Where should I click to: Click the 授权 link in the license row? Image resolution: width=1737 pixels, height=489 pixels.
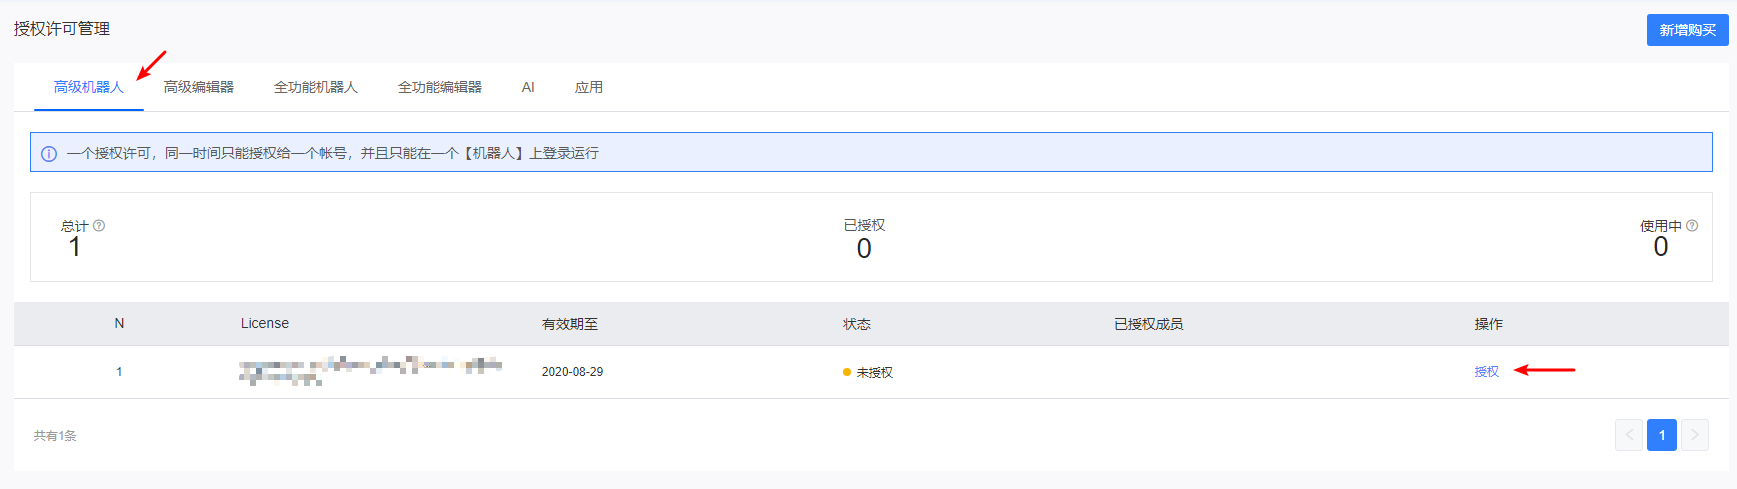tap(1487, 372)
